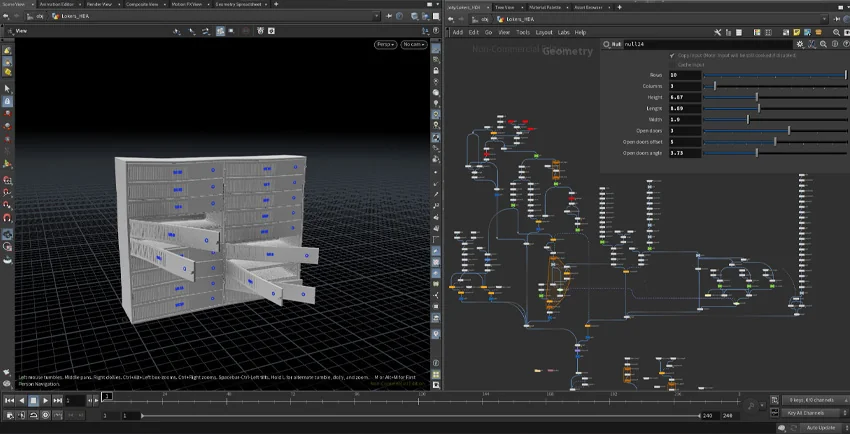850x434 pixels.
Task: Open network editor wrench tools icon
Action: tap(718, 33)
